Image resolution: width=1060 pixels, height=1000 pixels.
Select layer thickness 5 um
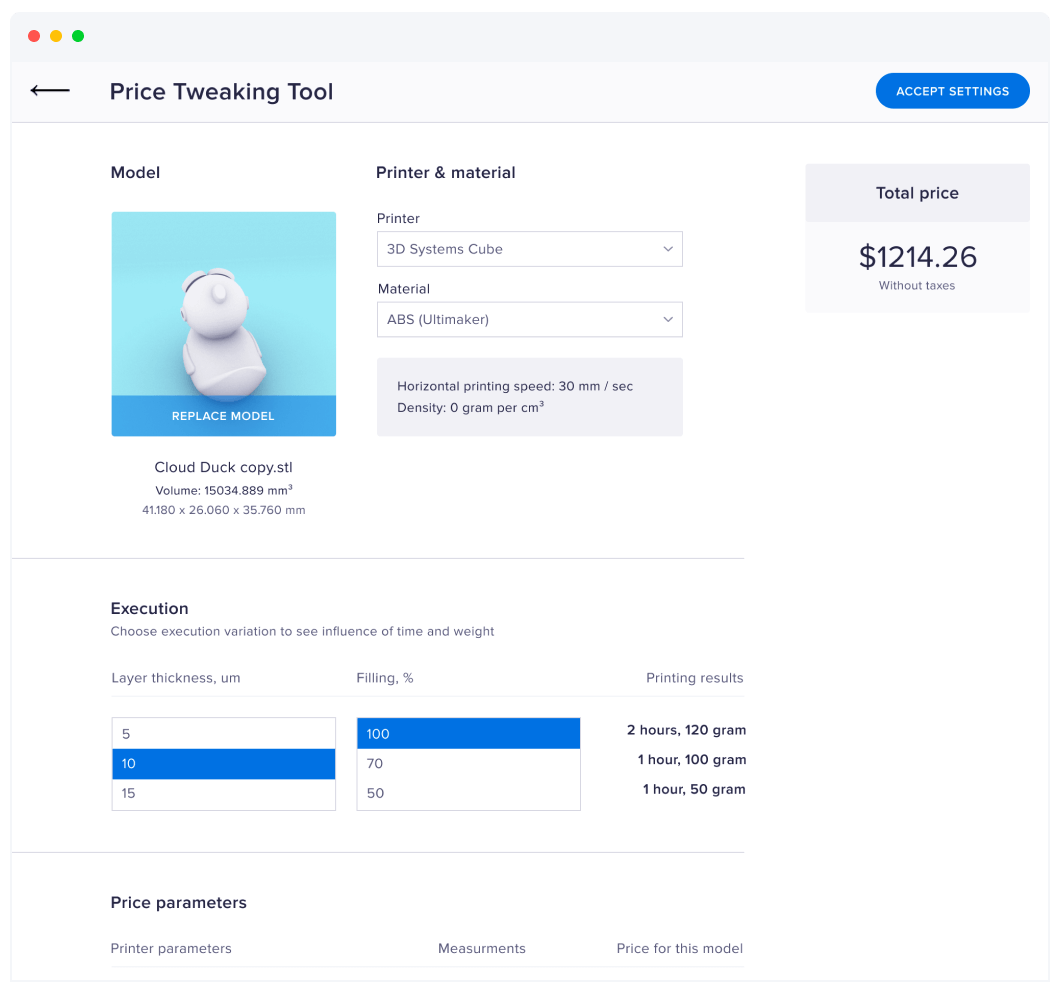pyautogui.click(x=223, y=733)
